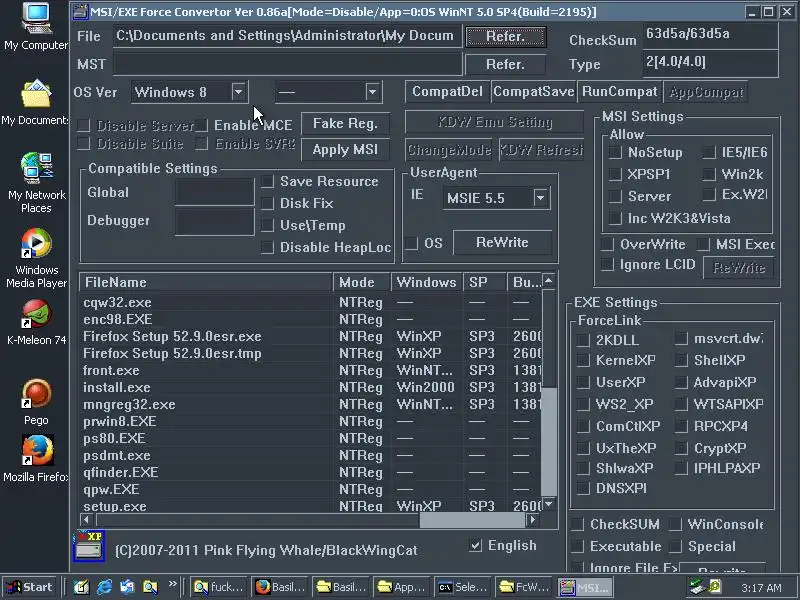800x600 pixels.
Task: Switch to the 'fuck...' taskbar window
Action: 219,587
